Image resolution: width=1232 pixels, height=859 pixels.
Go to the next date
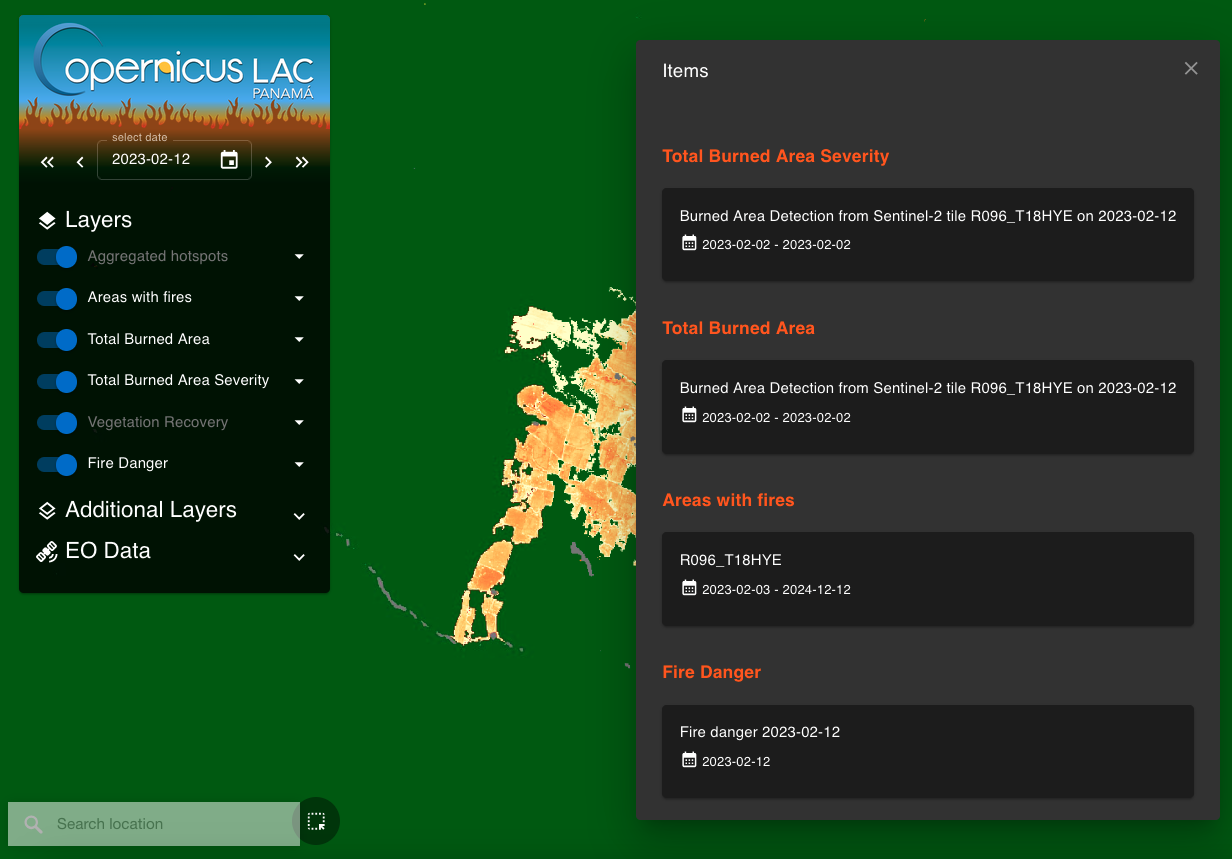(268, 162)
